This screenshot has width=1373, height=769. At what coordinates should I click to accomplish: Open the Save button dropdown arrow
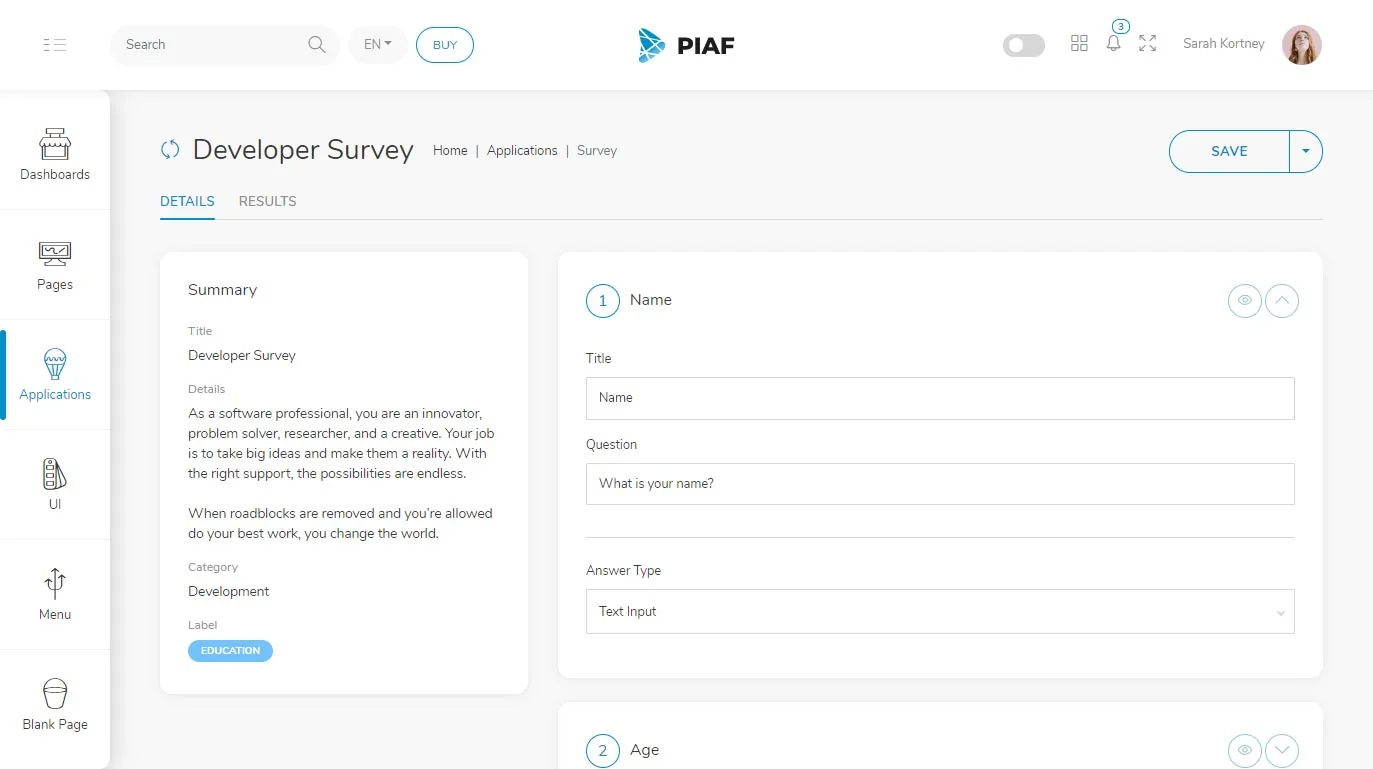1306,151
